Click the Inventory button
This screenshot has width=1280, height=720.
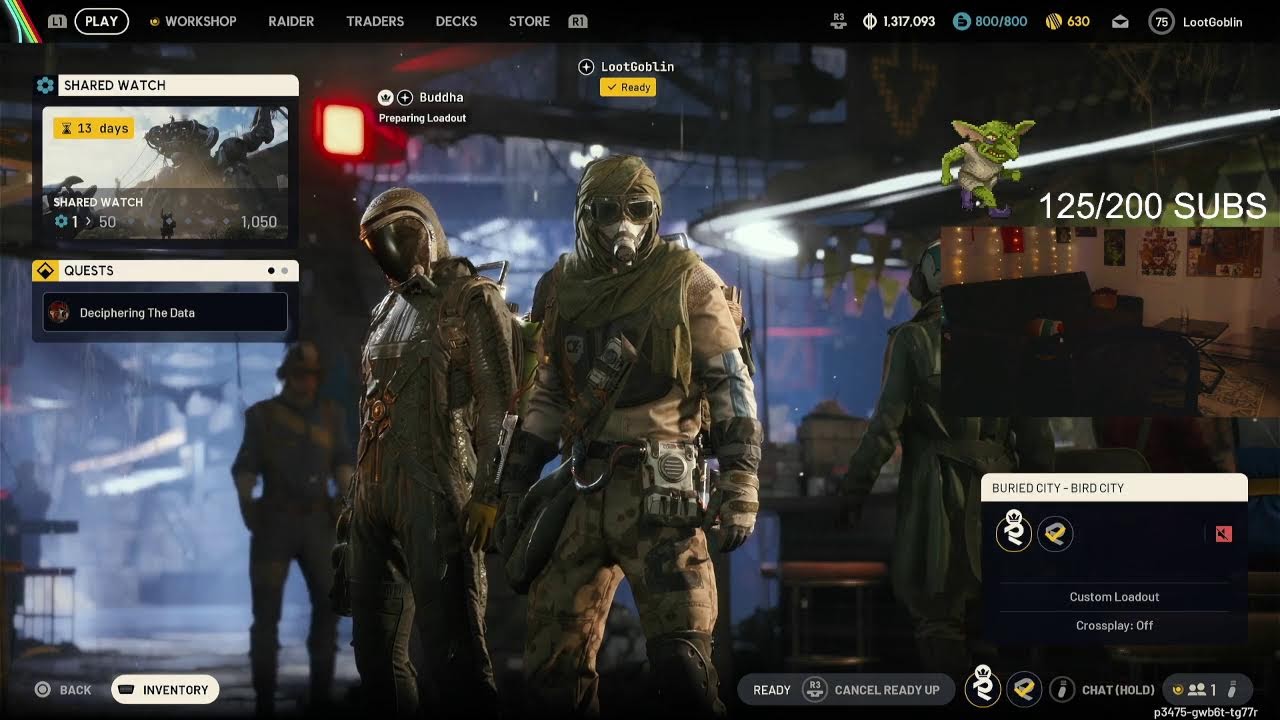tap(165, 690)
